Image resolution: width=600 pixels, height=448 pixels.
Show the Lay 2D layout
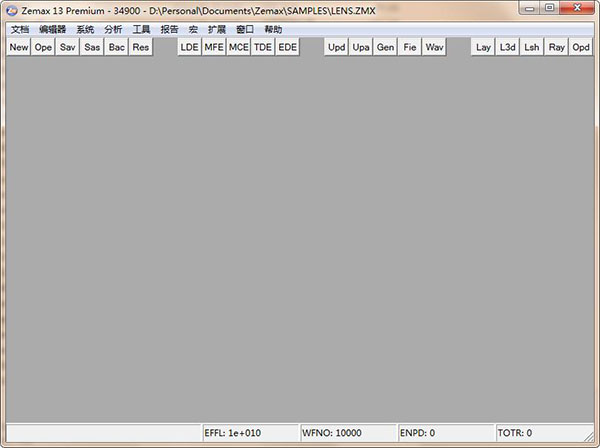483,47
